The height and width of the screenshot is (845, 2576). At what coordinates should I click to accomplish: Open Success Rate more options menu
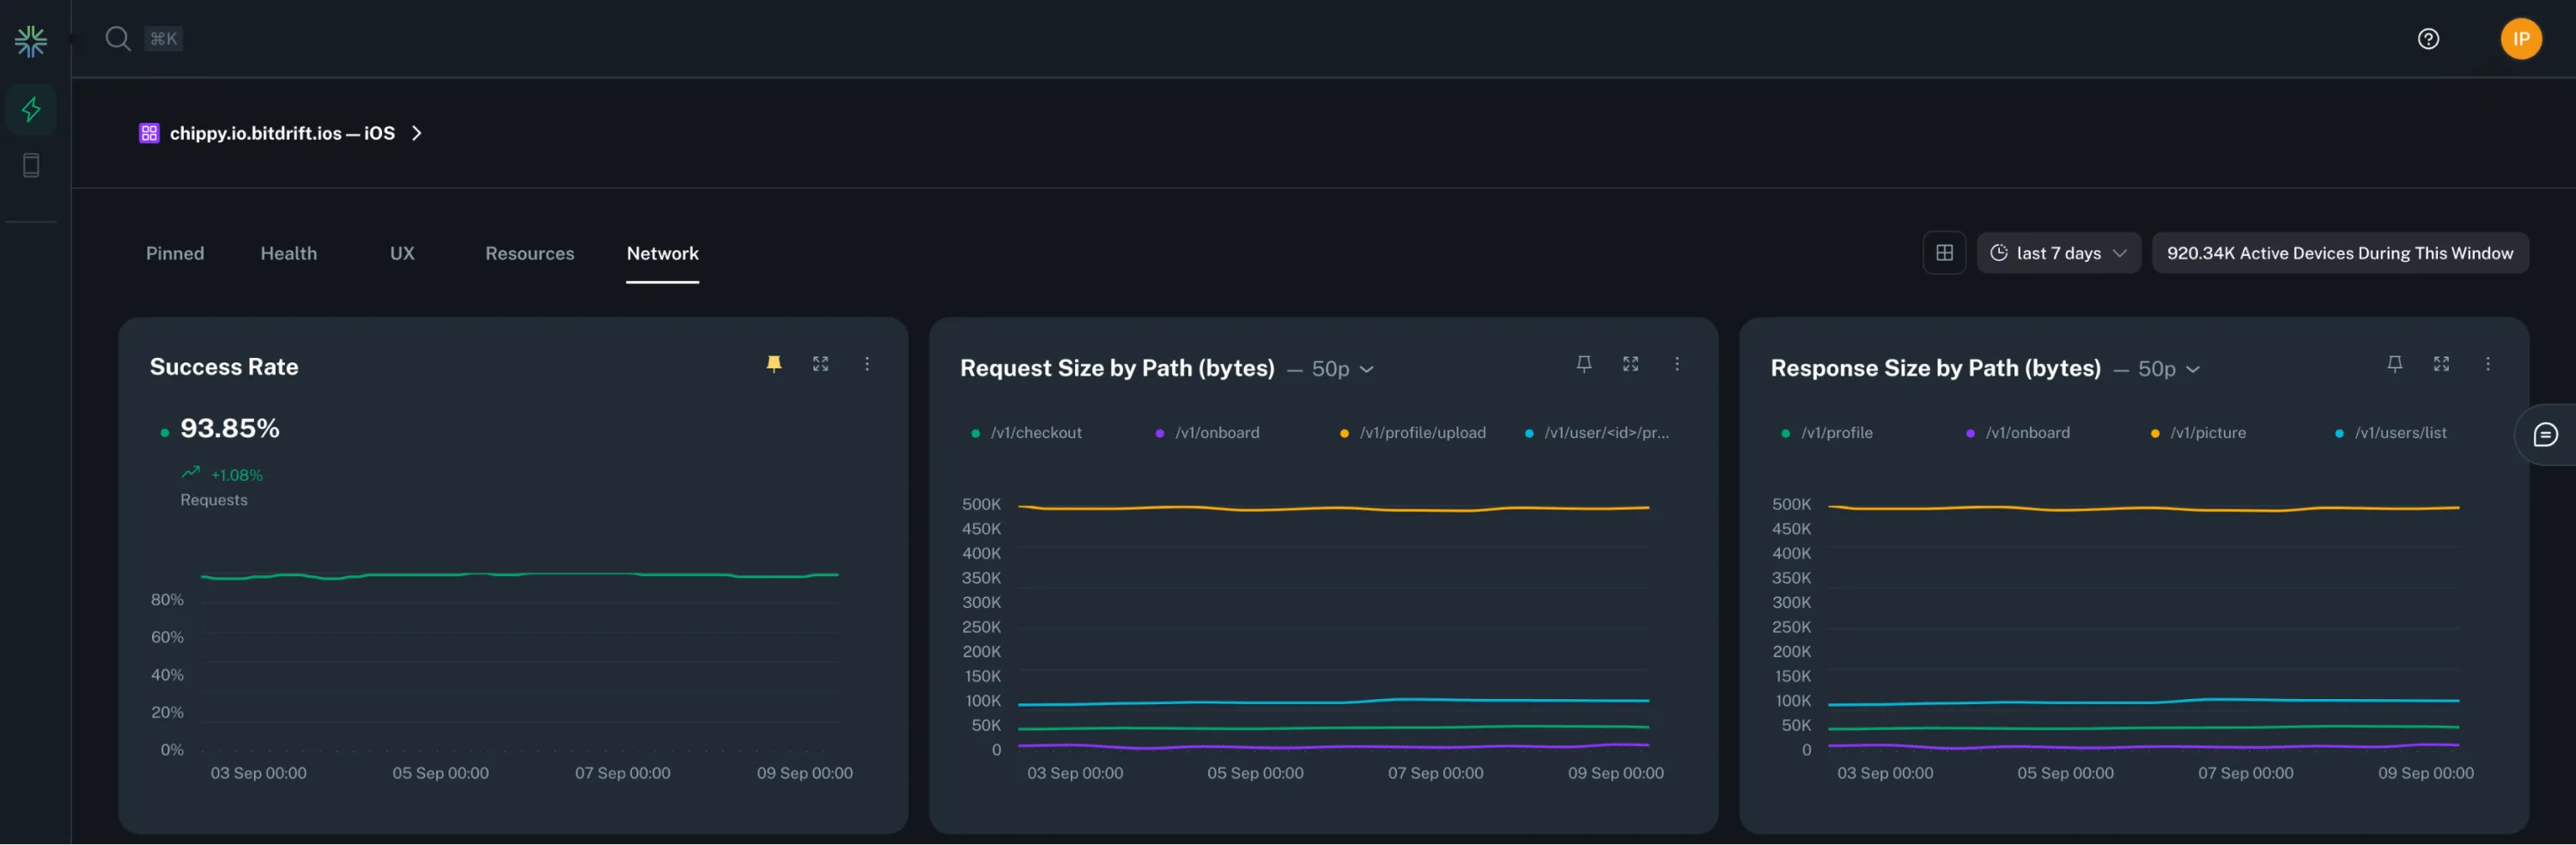click(867, 364)
